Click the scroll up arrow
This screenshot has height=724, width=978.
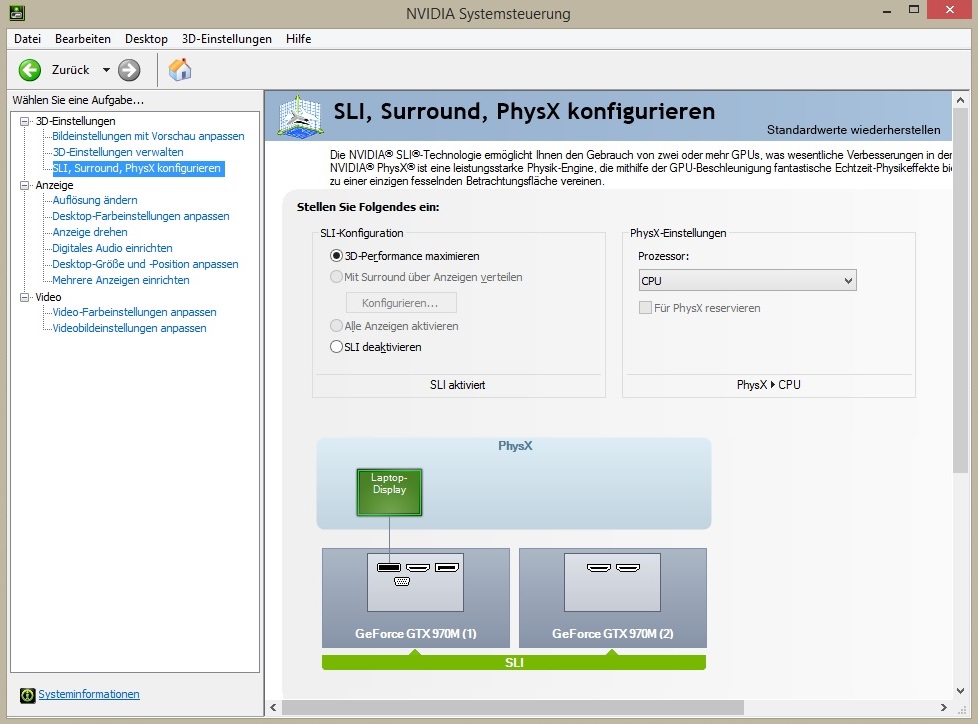coord(960,100)
